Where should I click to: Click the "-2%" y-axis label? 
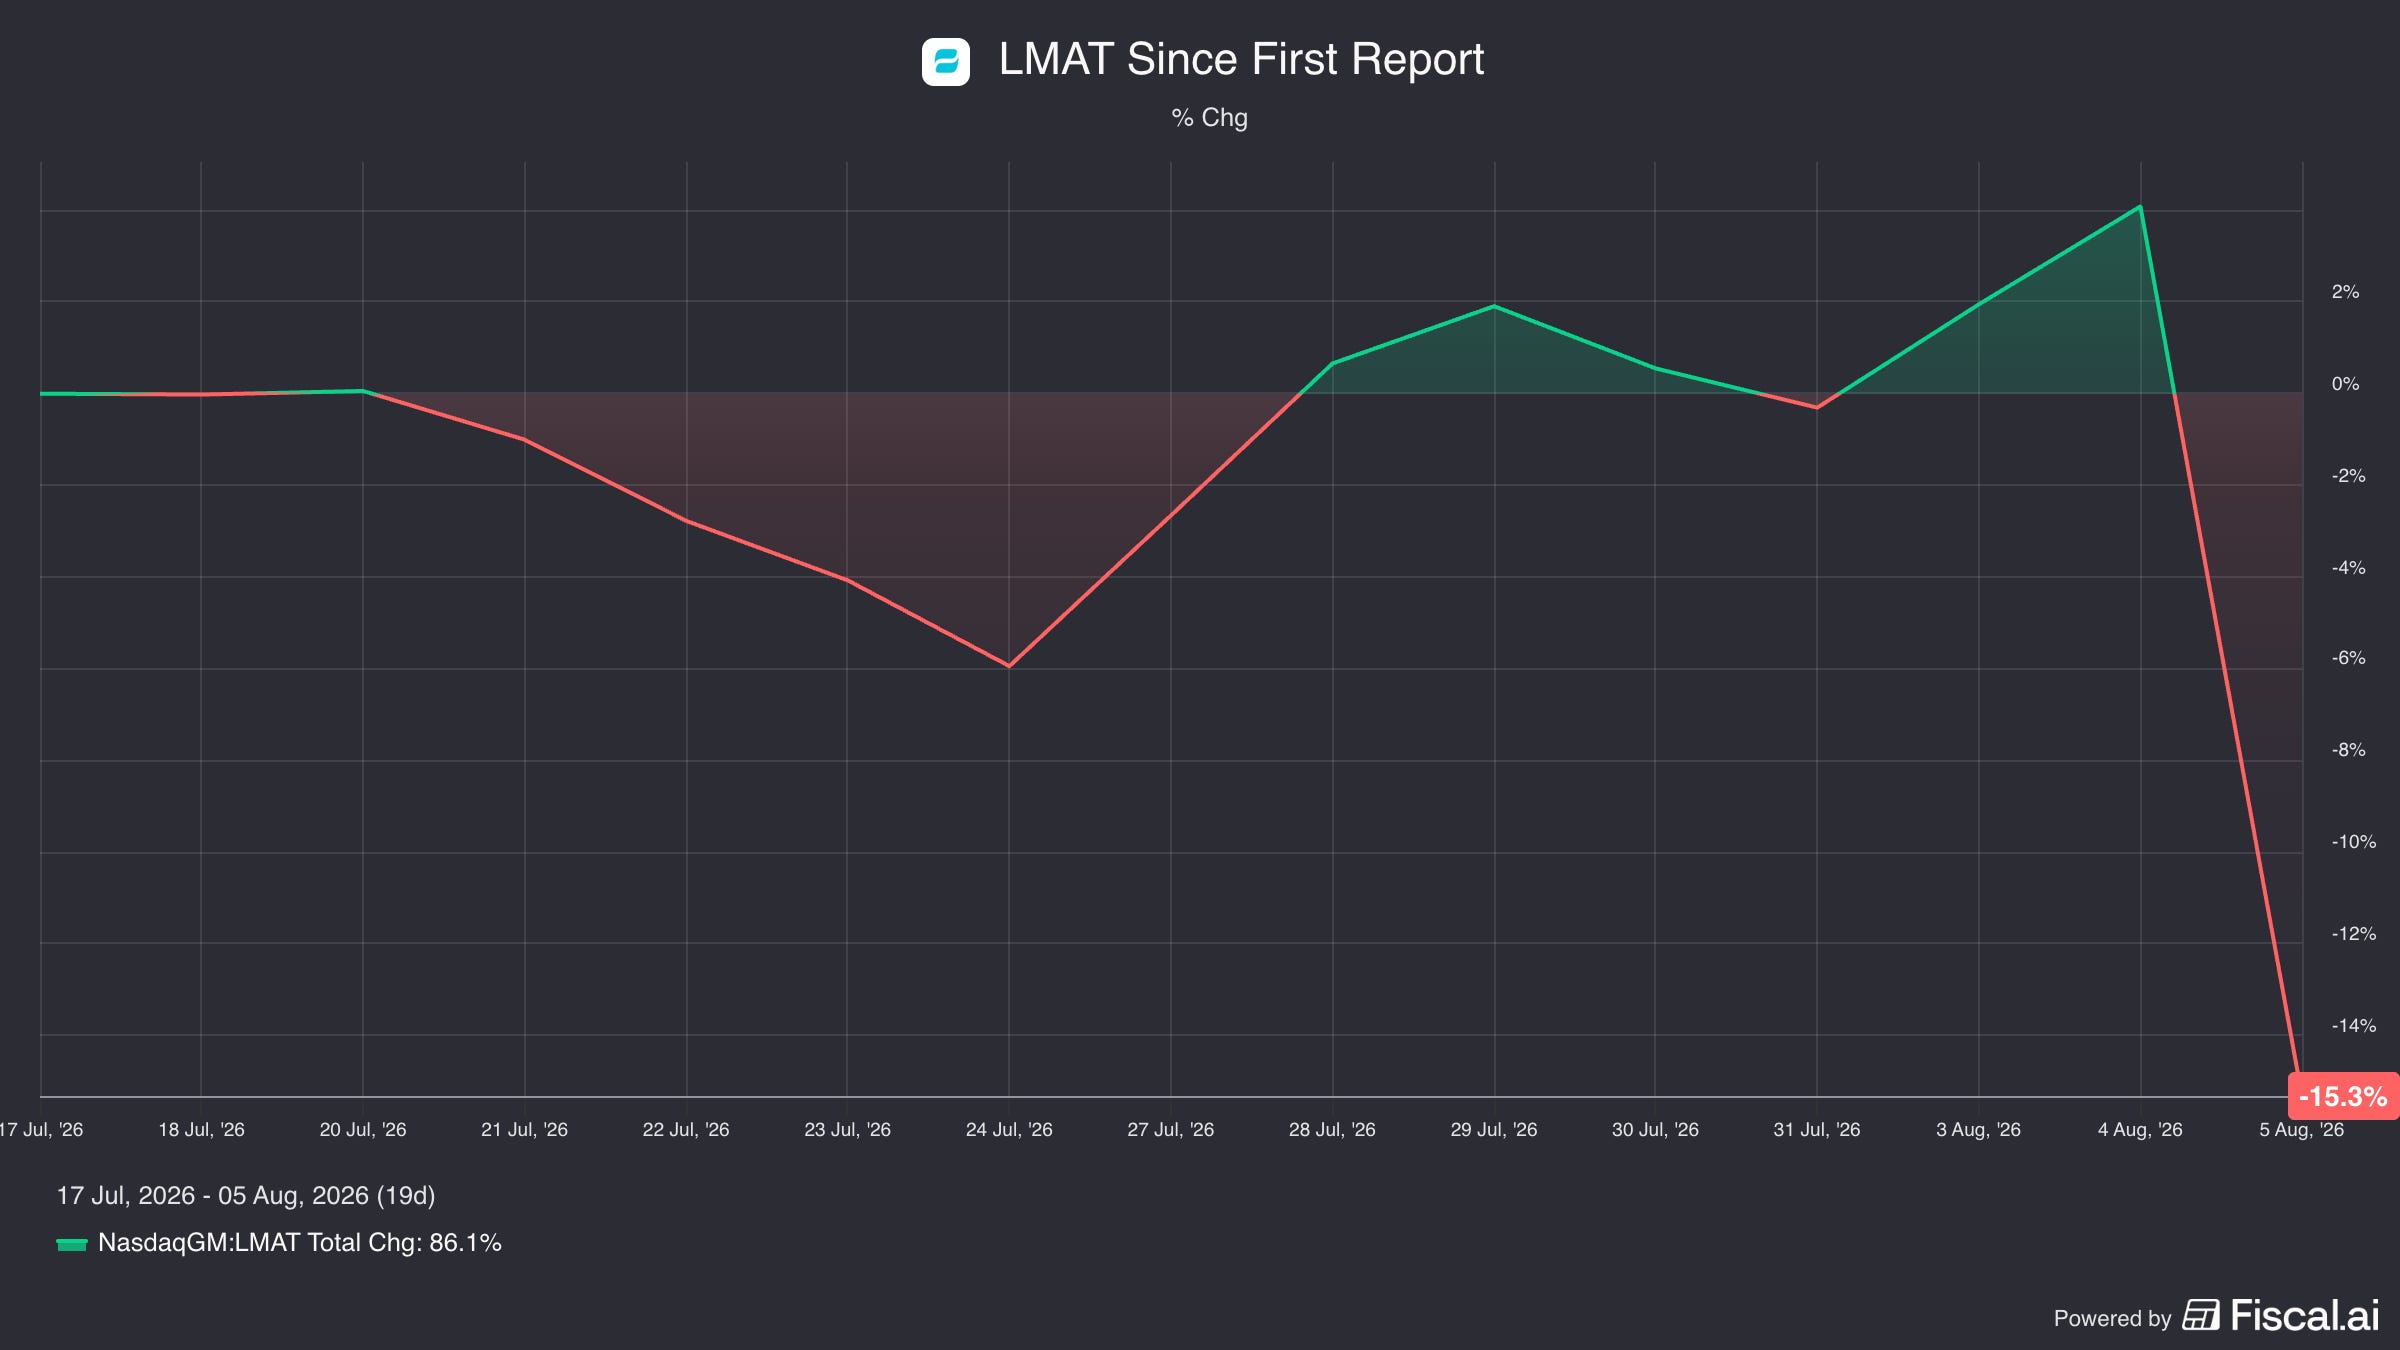tap(2349, 476)
